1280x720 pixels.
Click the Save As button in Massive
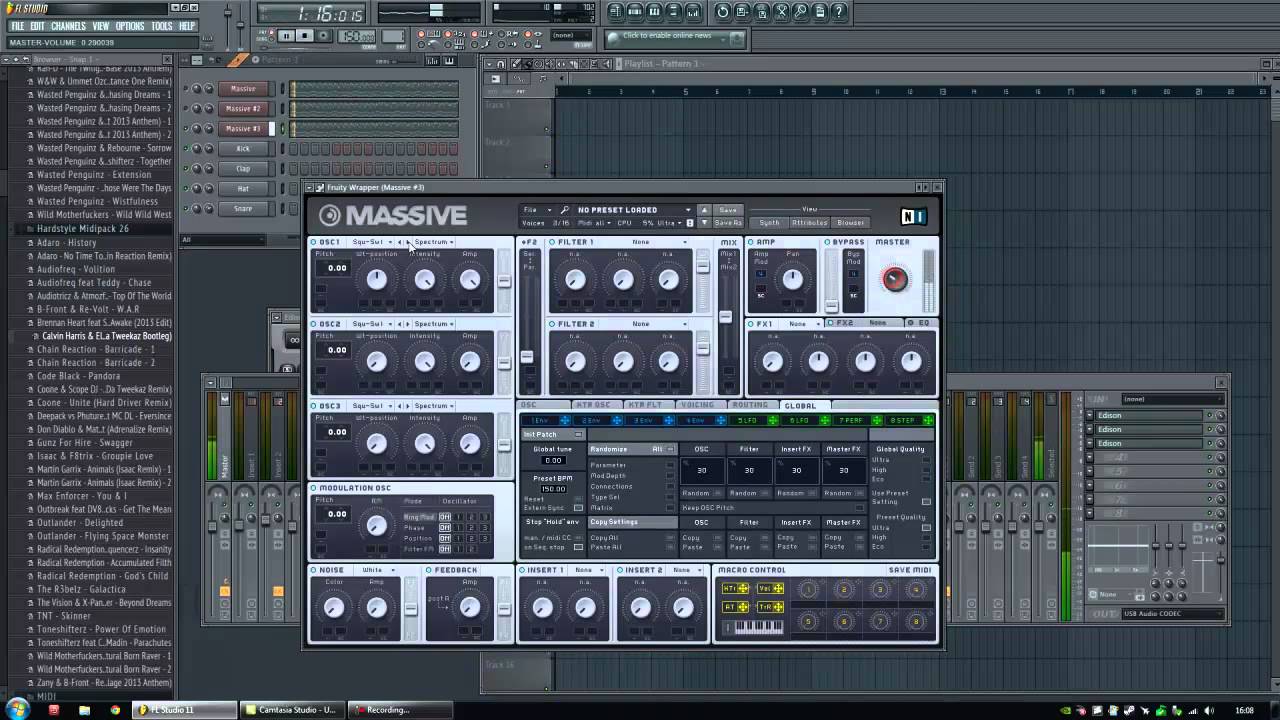coord(728,222)
